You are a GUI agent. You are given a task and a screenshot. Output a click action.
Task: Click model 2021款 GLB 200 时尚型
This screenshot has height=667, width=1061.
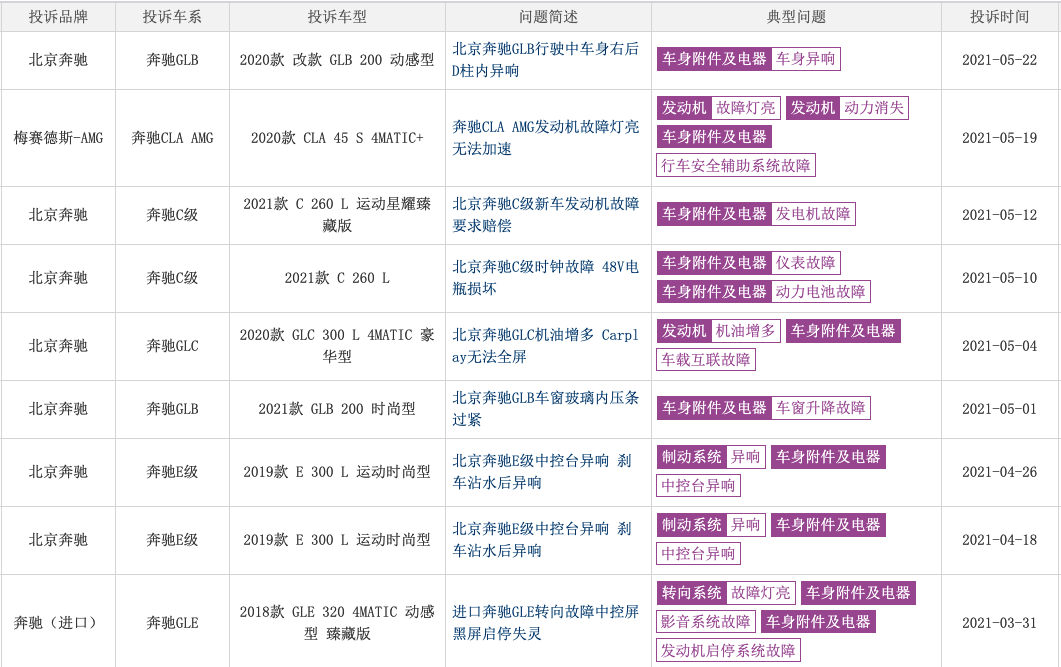tap(337, 409)
